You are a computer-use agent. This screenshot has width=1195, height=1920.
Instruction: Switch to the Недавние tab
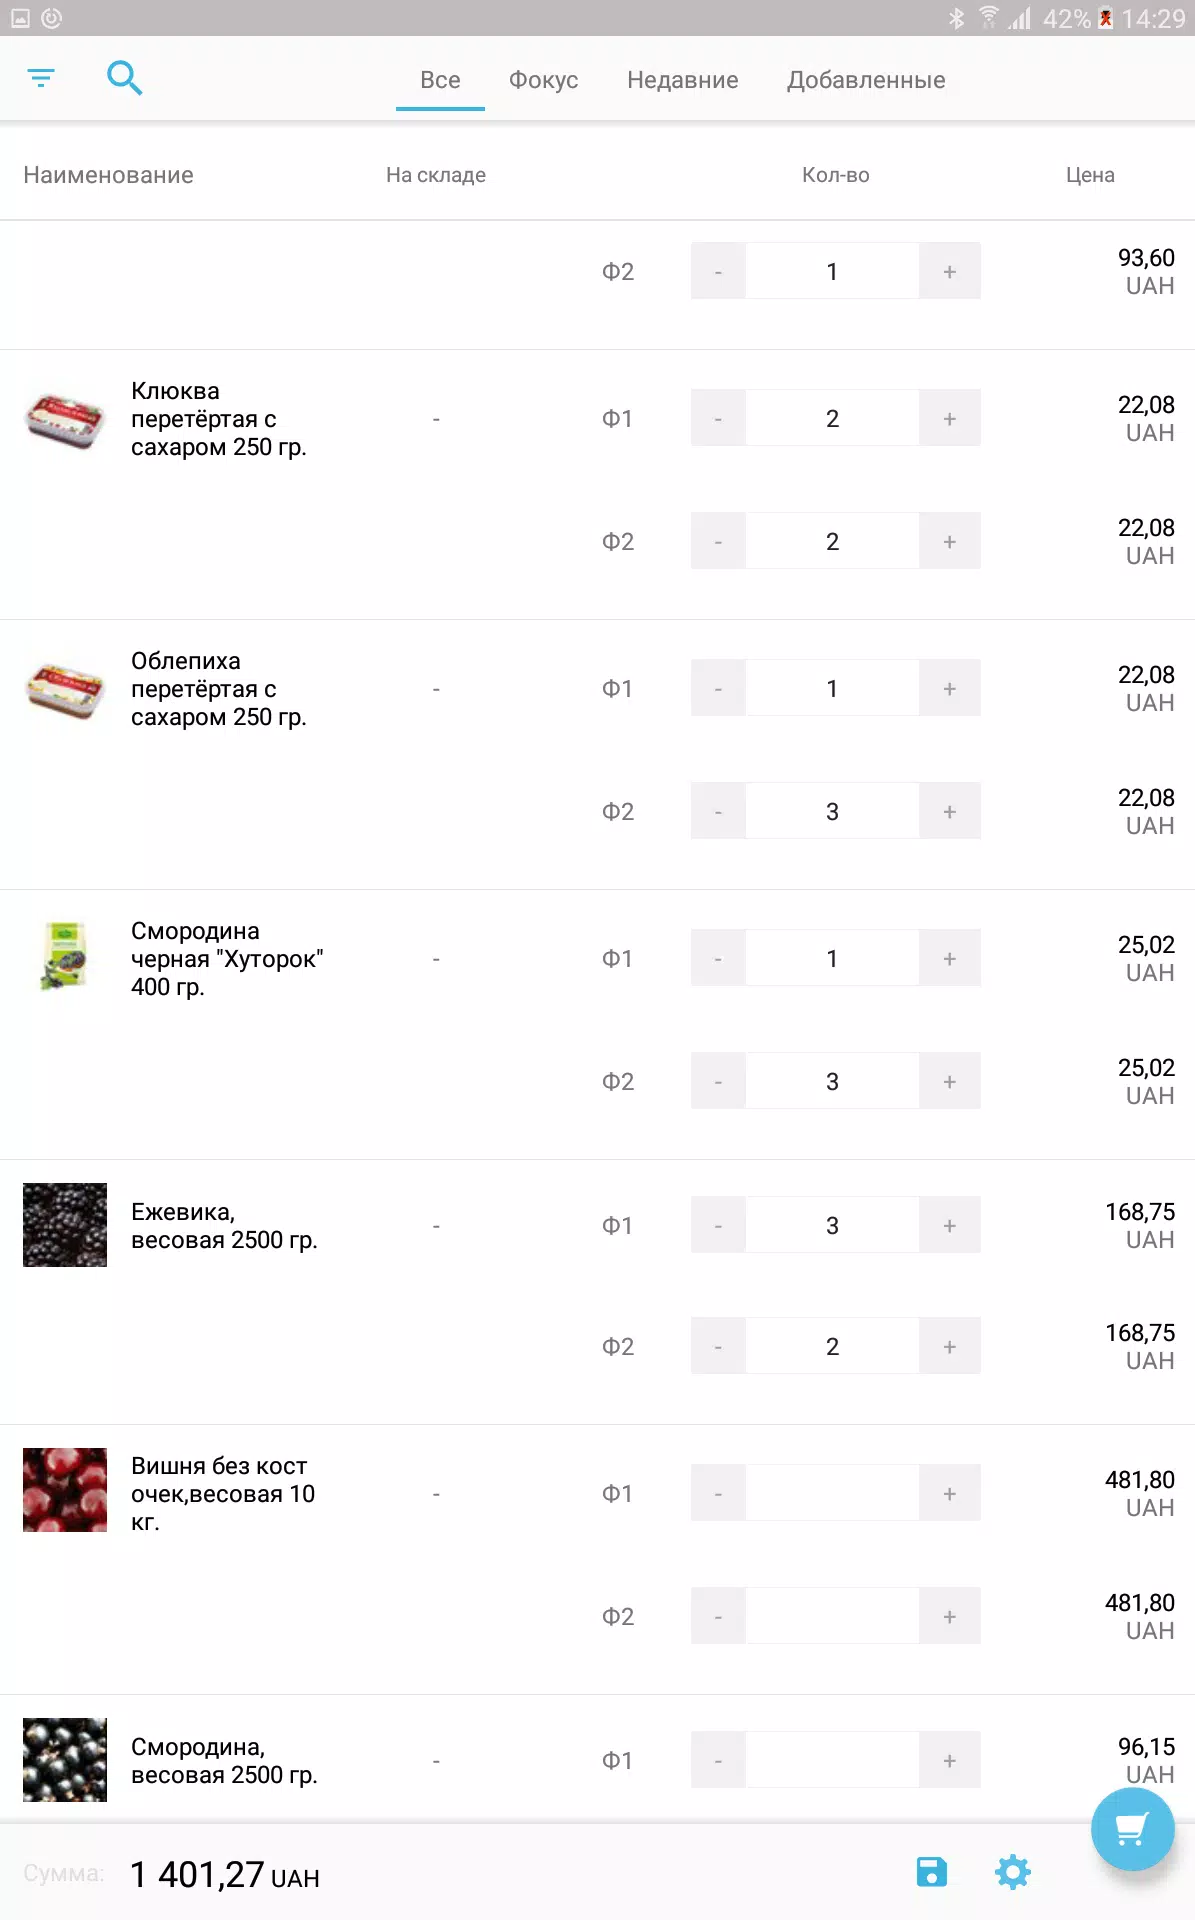tap(683, 80)
